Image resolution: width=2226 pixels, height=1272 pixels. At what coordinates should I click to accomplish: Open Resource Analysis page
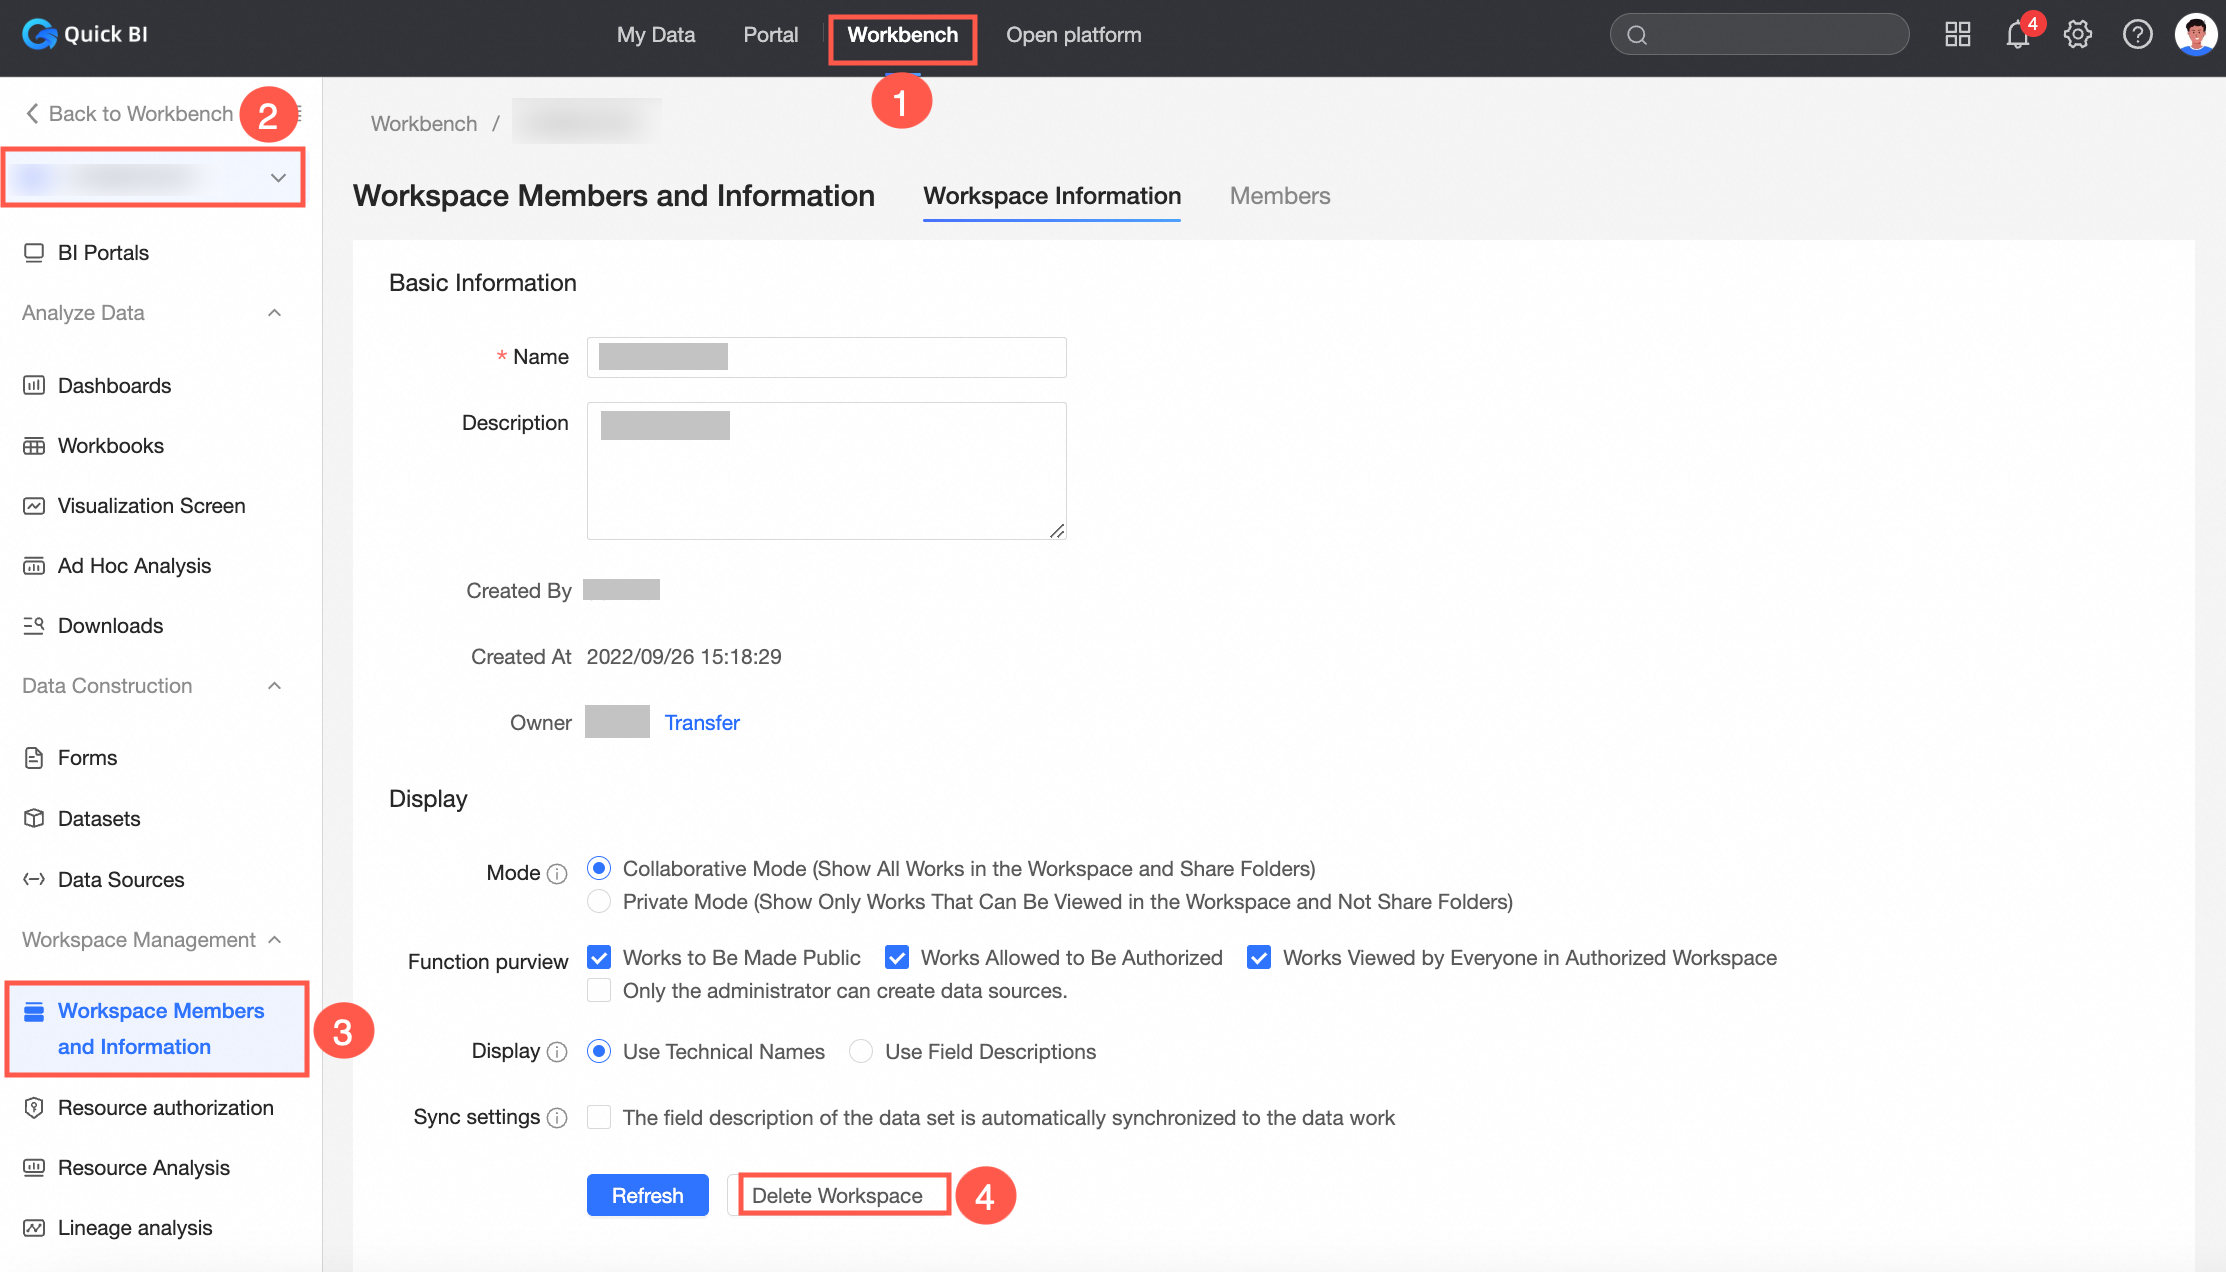click(x=144, y=1168)
